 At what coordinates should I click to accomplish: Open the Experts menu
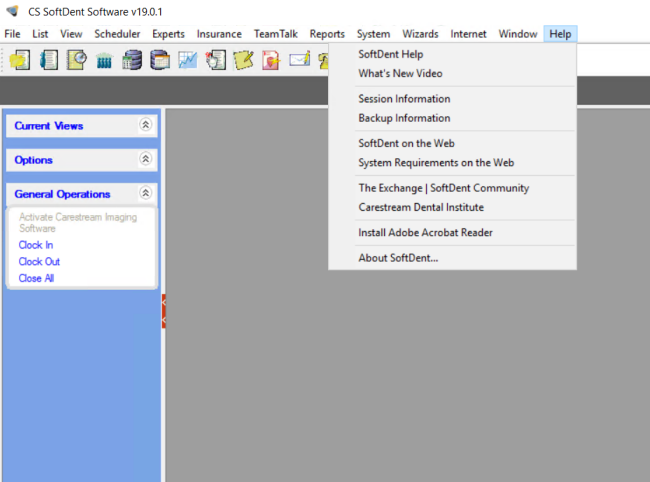point(168,34)
